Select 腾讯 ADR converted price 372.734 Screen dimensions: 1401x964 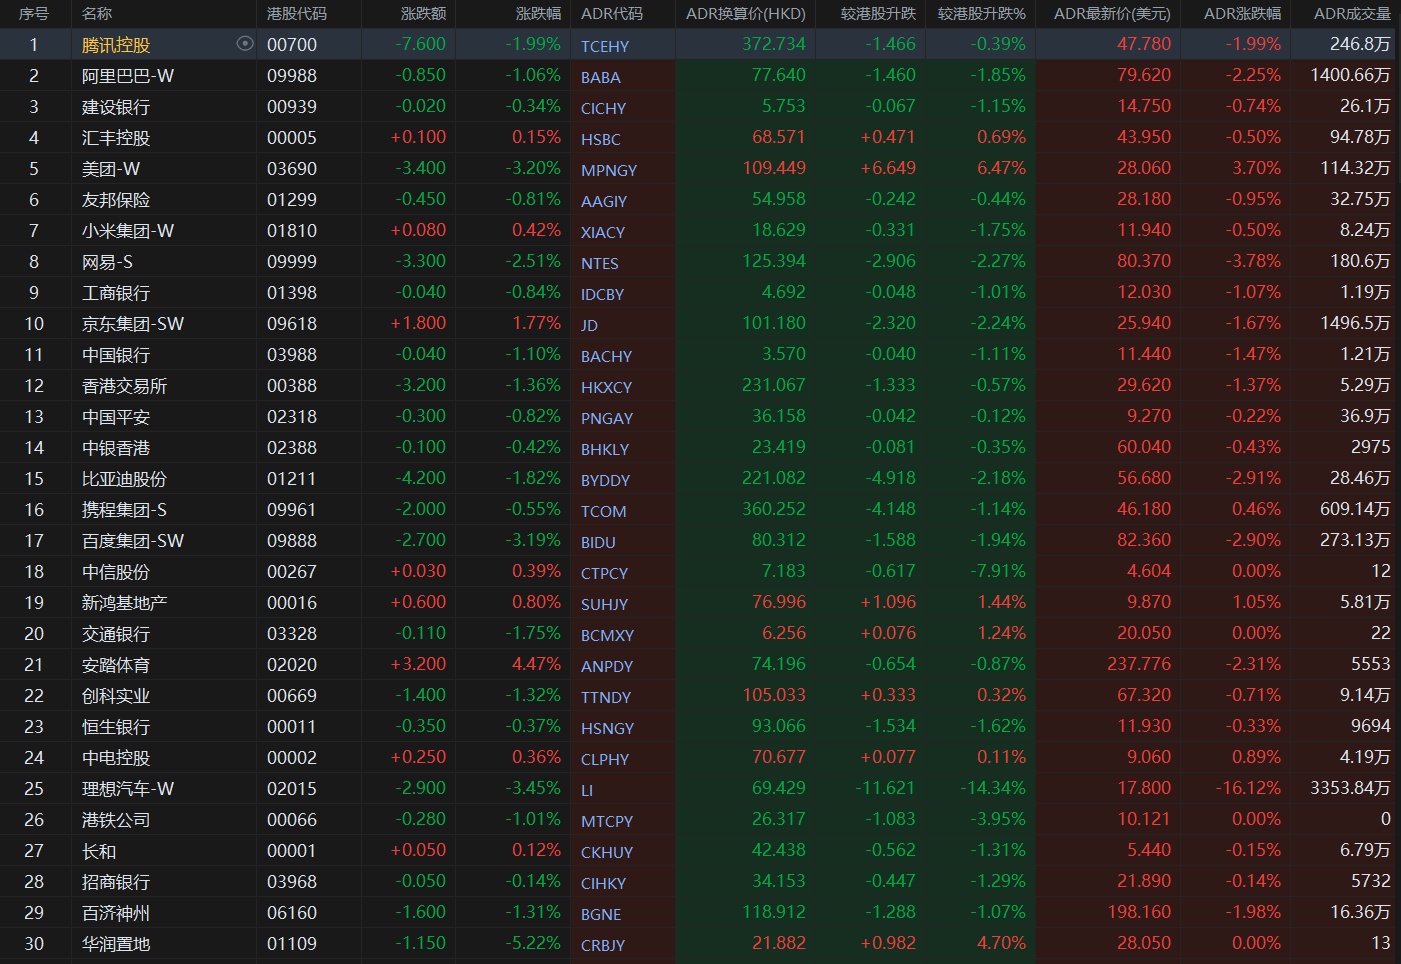pos(774,44)
